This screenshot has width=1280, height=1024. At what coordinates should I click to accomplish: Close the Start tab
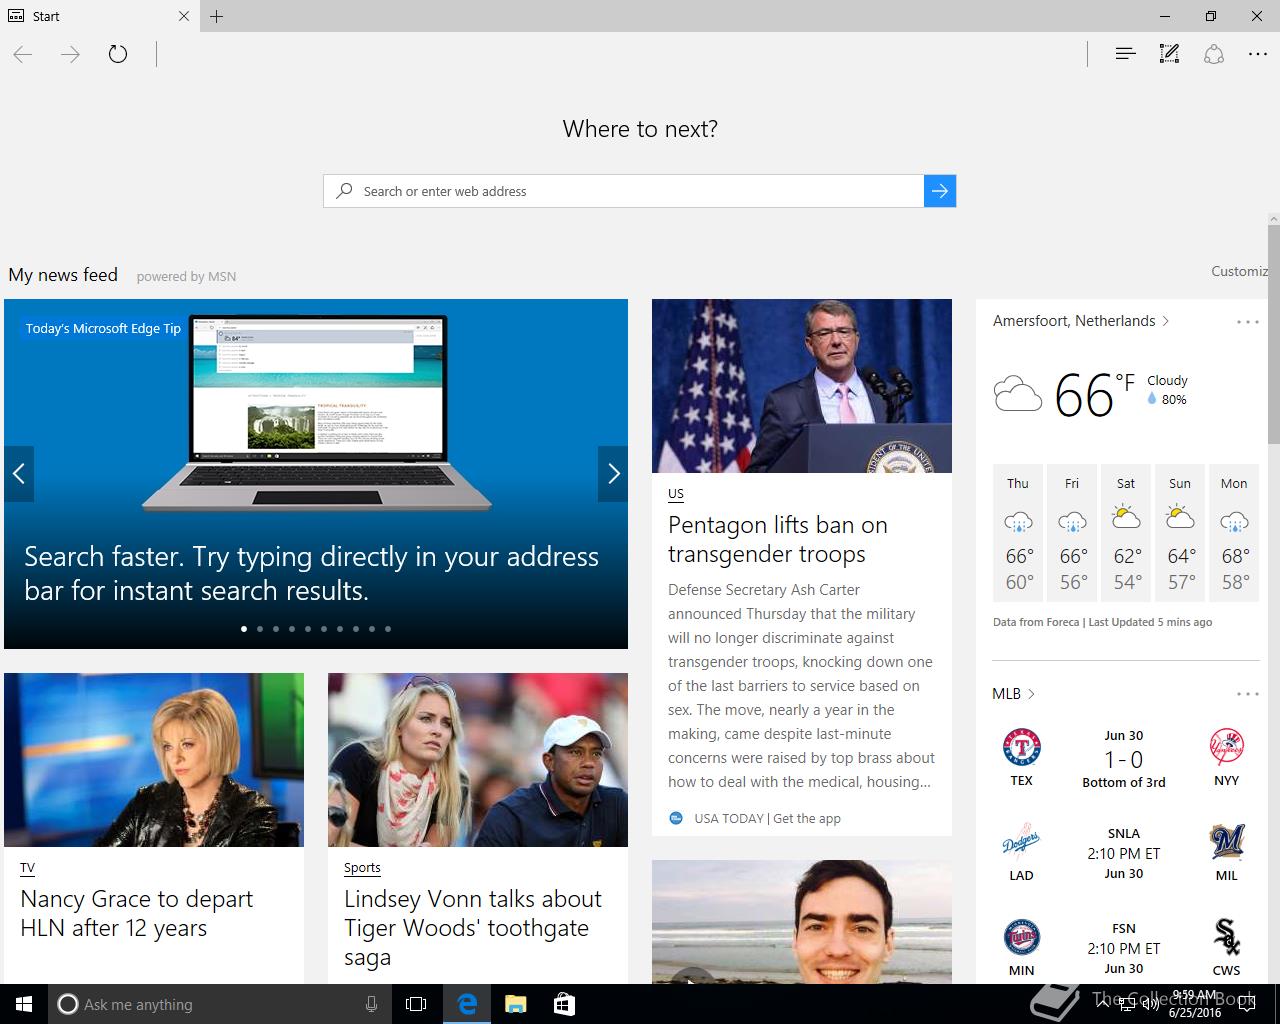184,16
